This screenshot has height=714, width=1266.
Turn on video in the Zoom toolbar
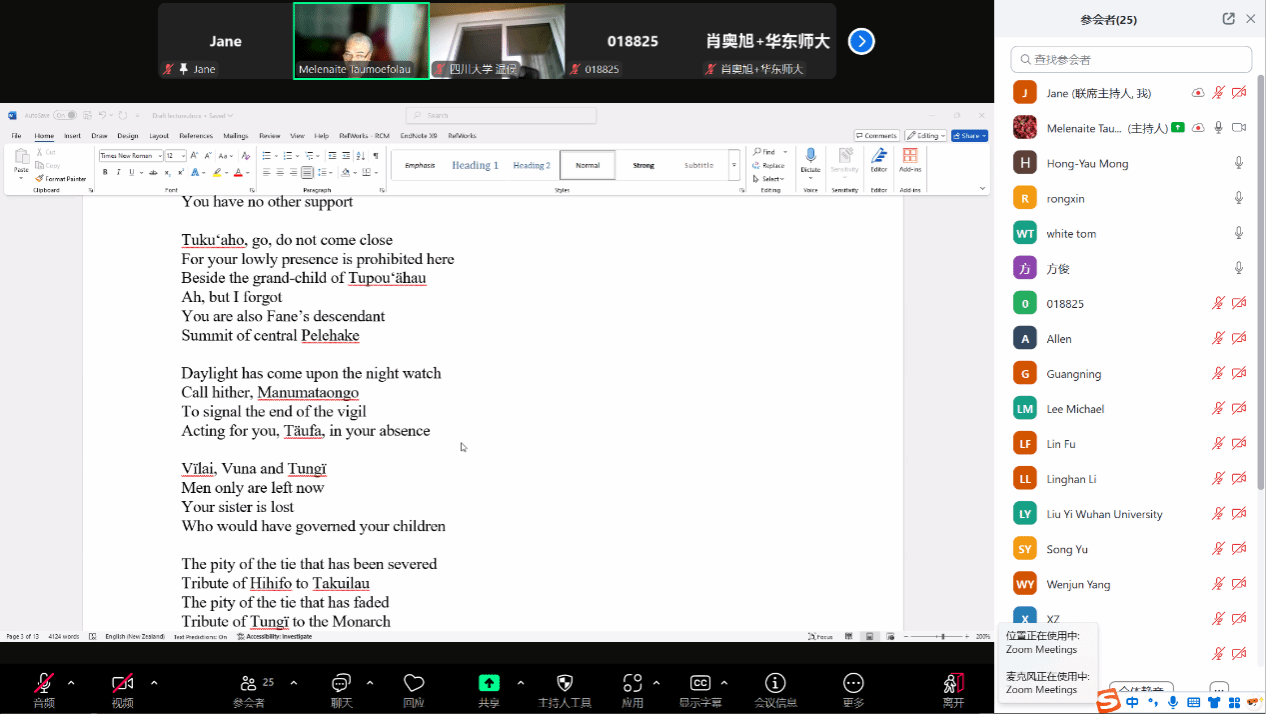click(122, 684)
